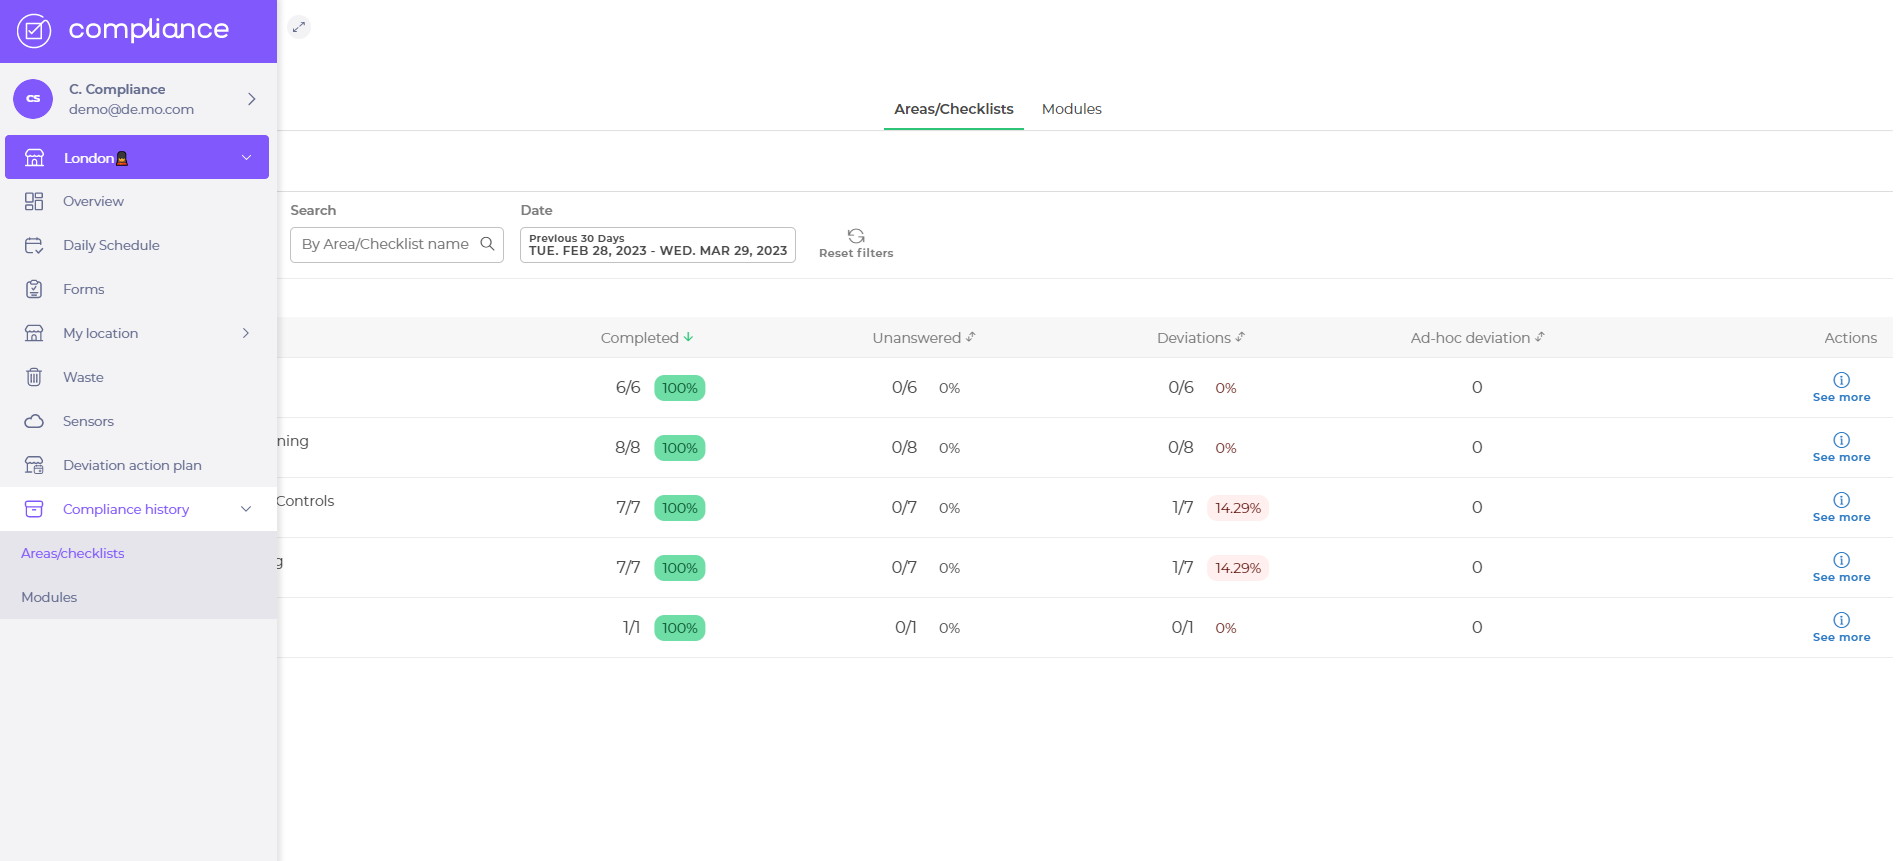
Task: Expand the C. Compliance account chevron
Action: point(252,99)
